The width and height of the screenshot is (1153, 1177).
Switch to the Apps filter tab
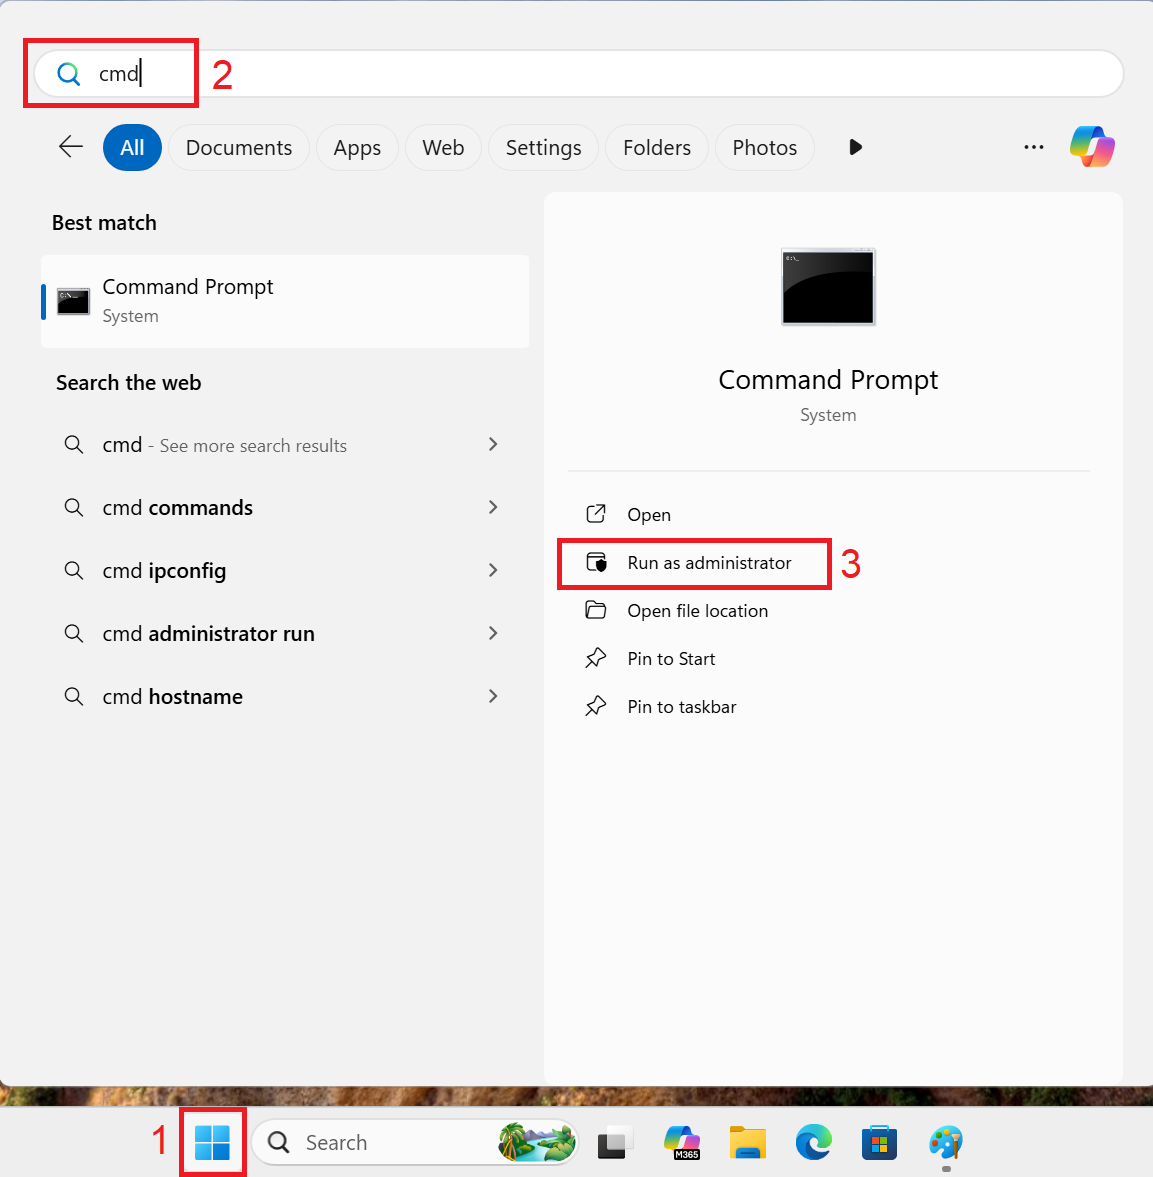click(357, 148)
